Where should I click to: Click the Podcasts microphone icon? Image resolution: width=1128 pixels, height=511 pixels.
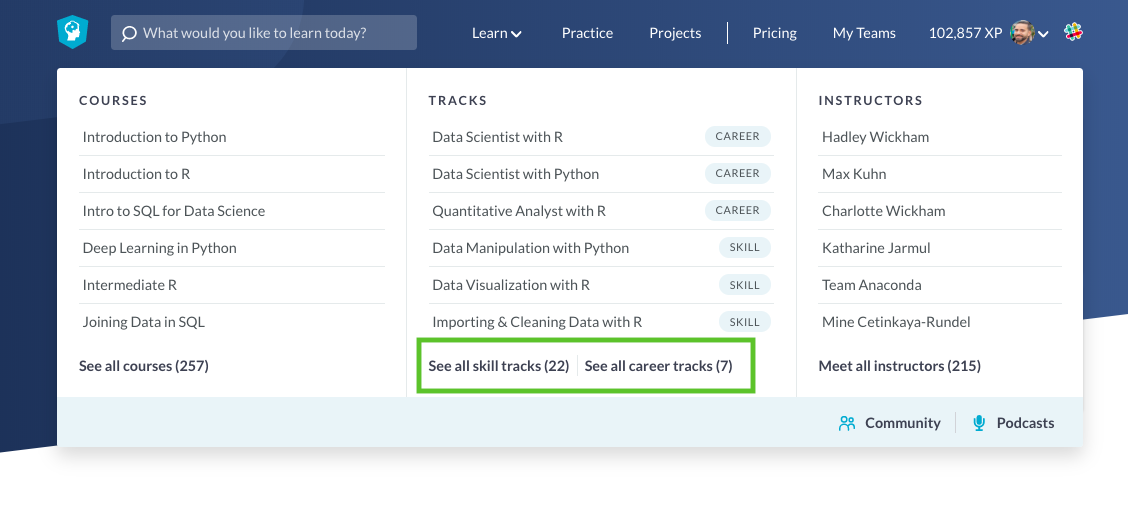[x=979, y=423]
